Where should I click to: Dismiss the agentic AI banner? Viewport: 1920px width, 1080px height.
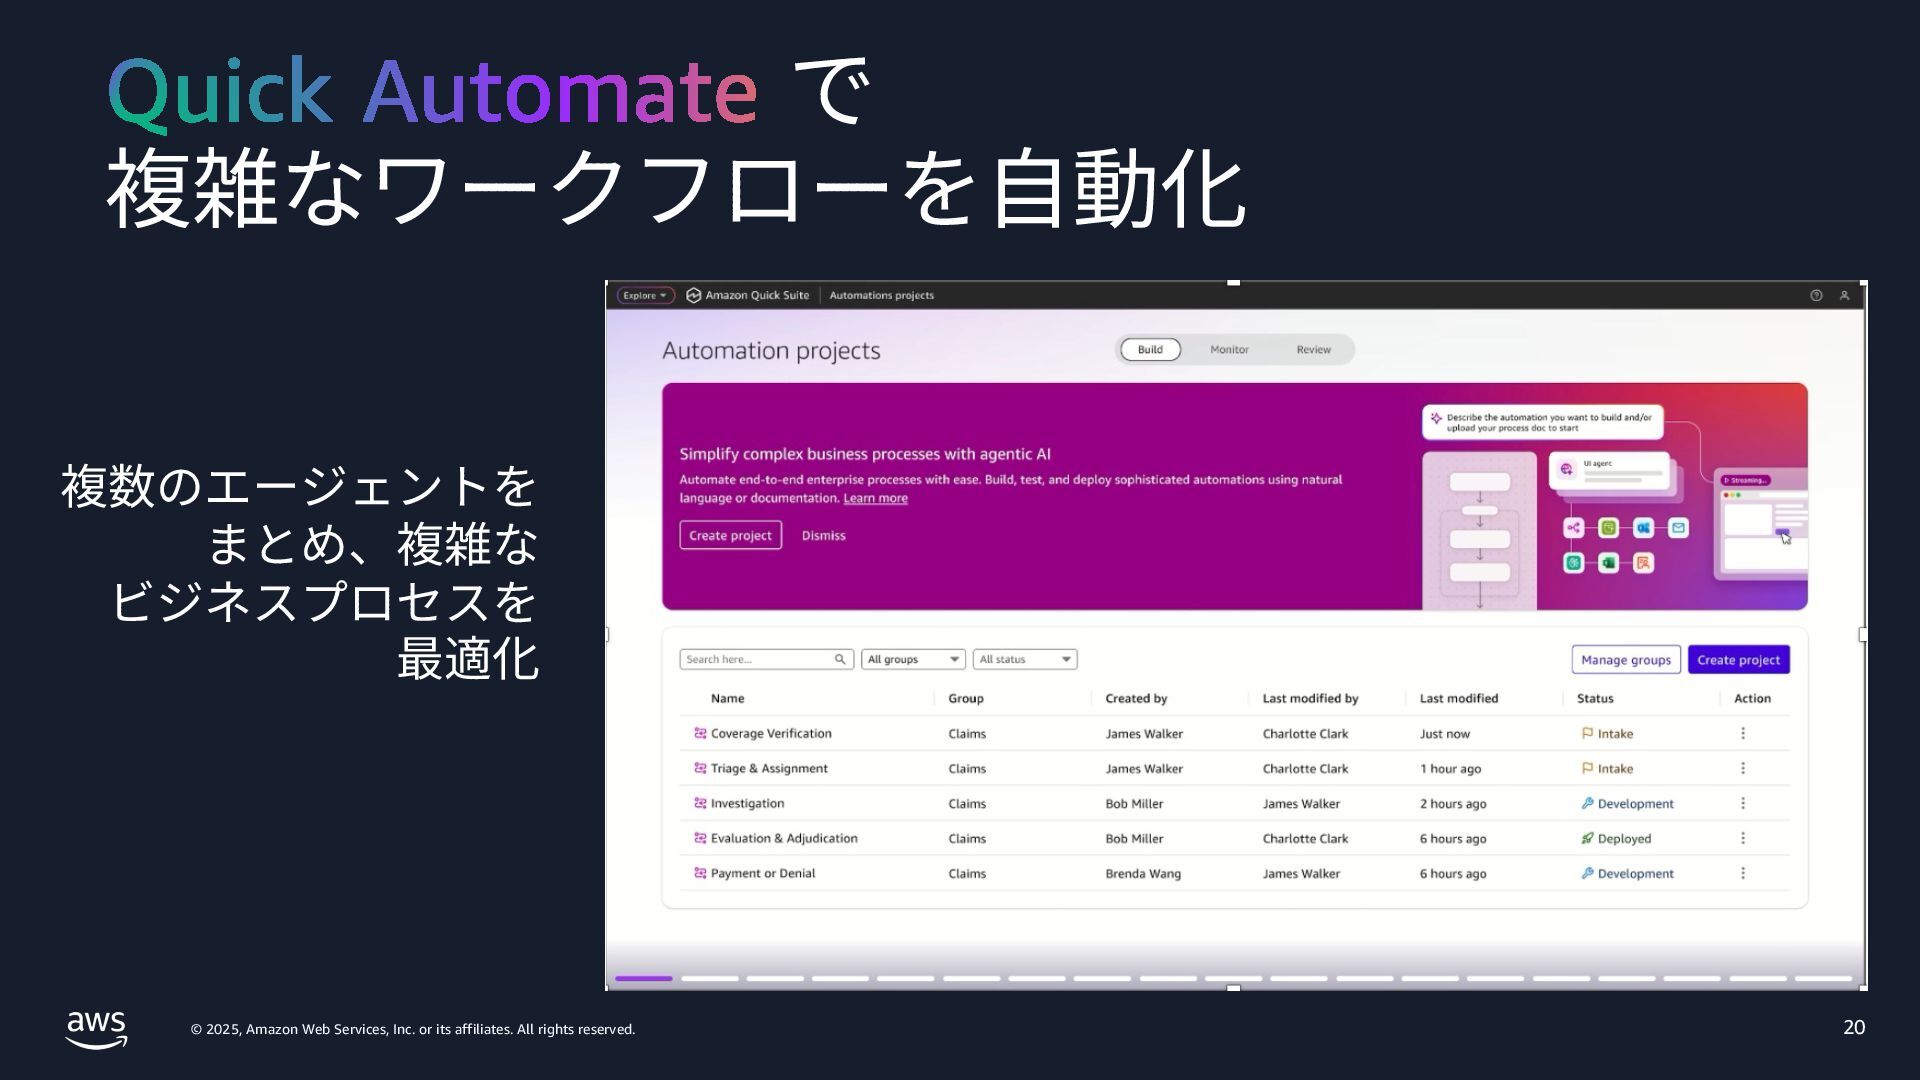coord(823,535)
